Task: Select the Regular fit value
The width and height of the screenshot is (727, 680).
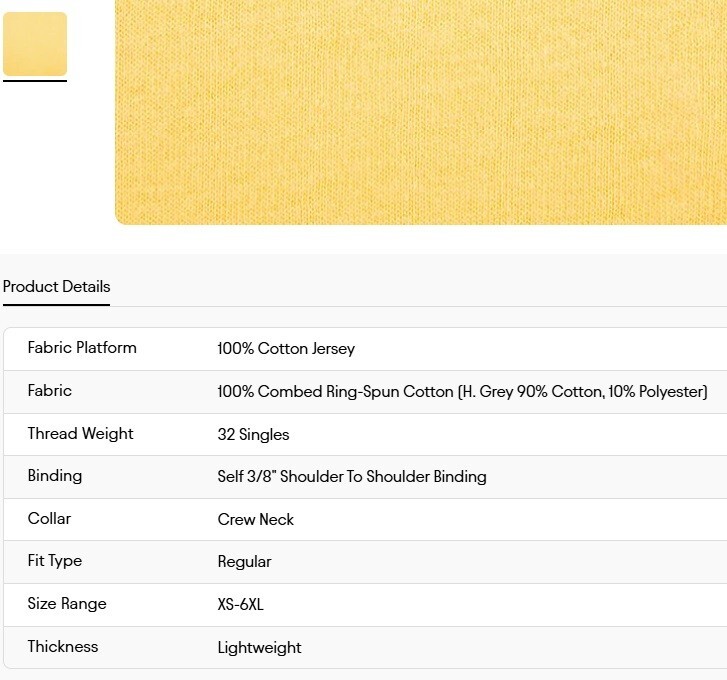Action: pos(244,562)
